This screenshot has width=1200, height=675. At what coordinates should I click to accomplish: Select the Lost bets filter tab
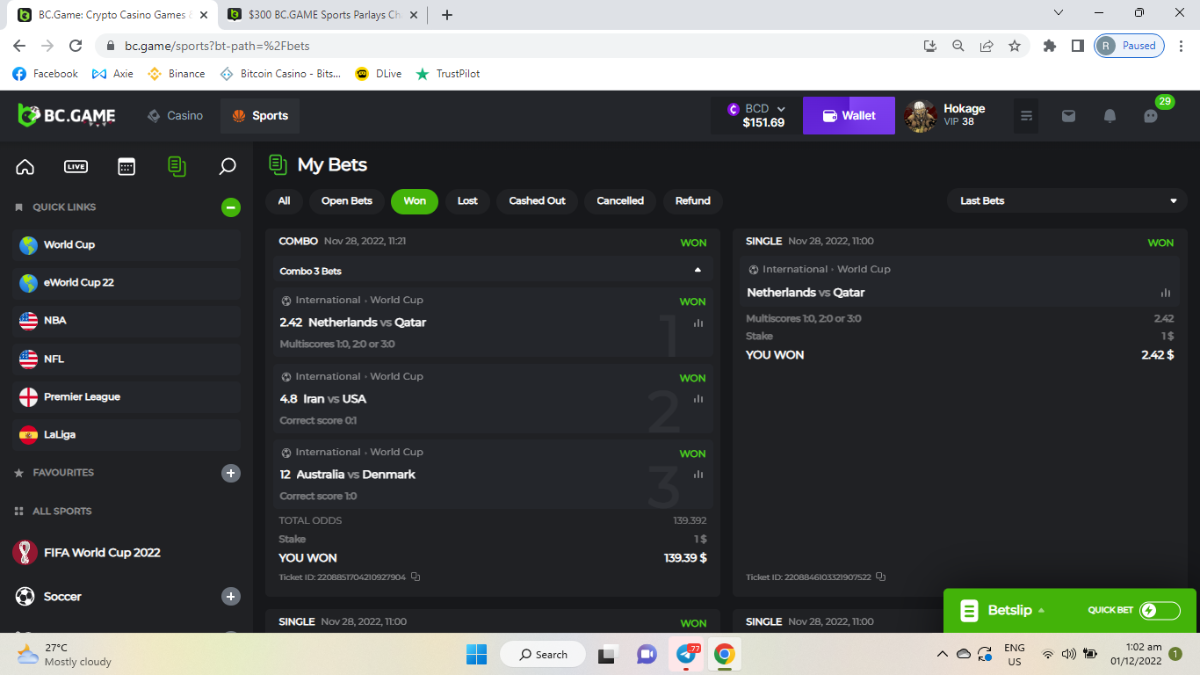coord(467,201)
